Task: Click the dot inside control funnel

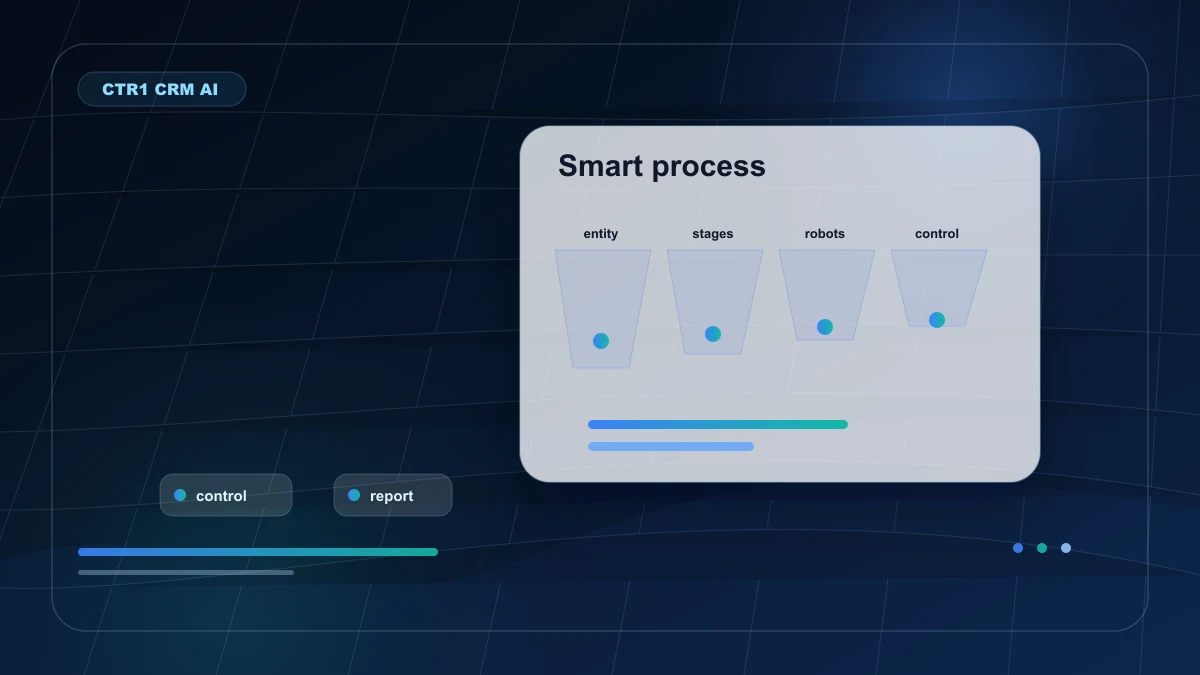Action: [937, 320]
